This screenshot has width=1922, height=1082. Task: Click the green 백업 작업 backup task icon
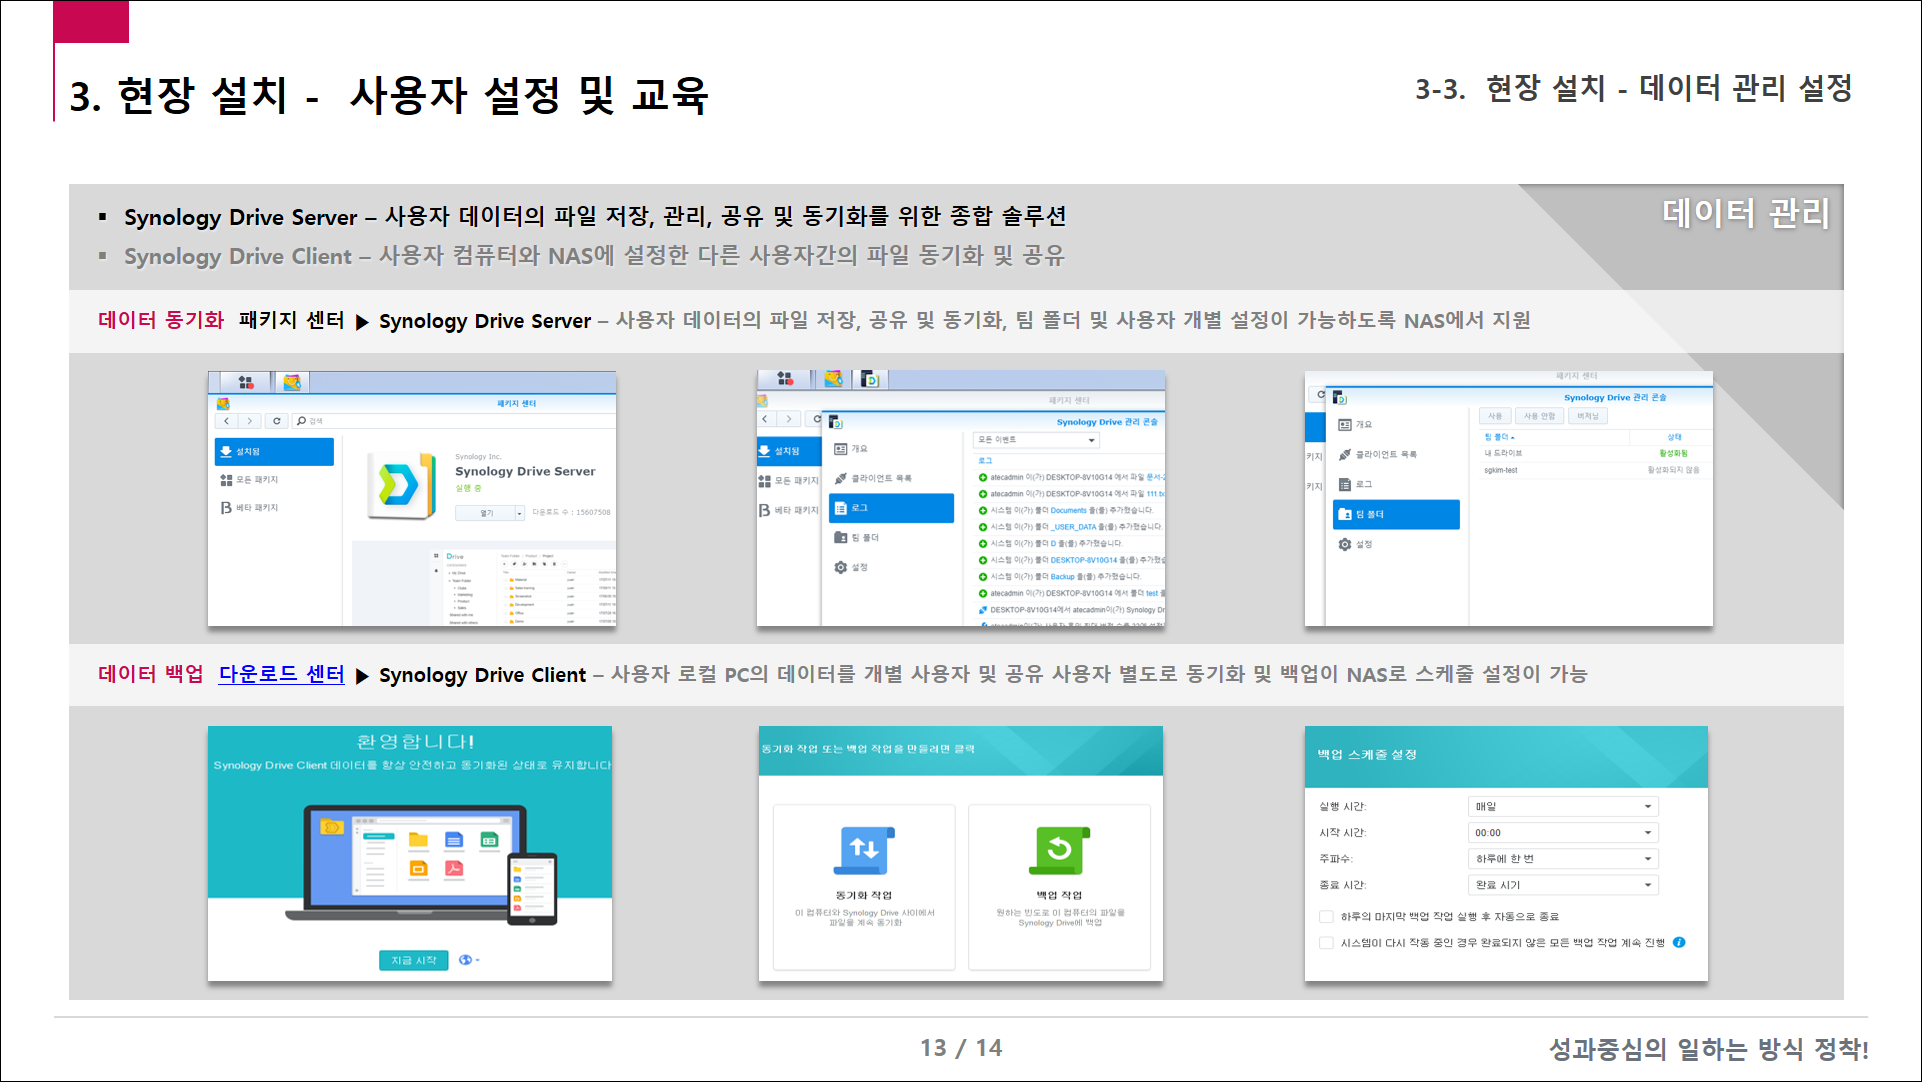(x=1059, y=850)
